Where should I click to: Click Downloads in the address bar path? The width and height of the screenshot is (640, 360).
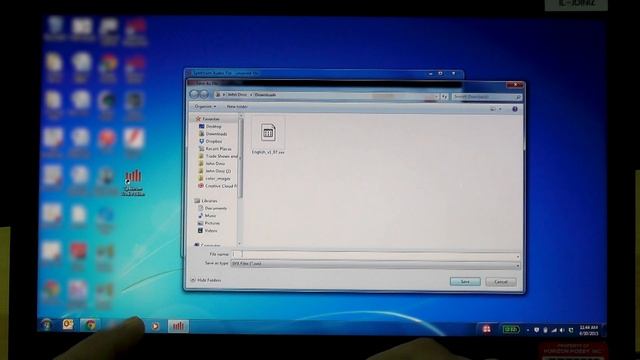click(265, 95)
